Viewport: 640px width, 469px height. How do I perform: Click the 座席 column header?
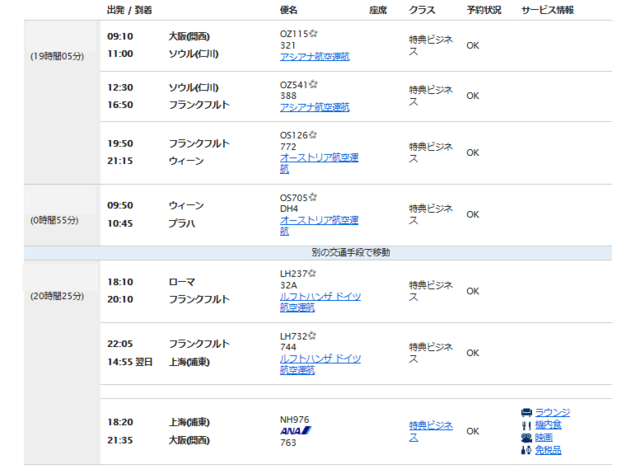click(378, 10)
